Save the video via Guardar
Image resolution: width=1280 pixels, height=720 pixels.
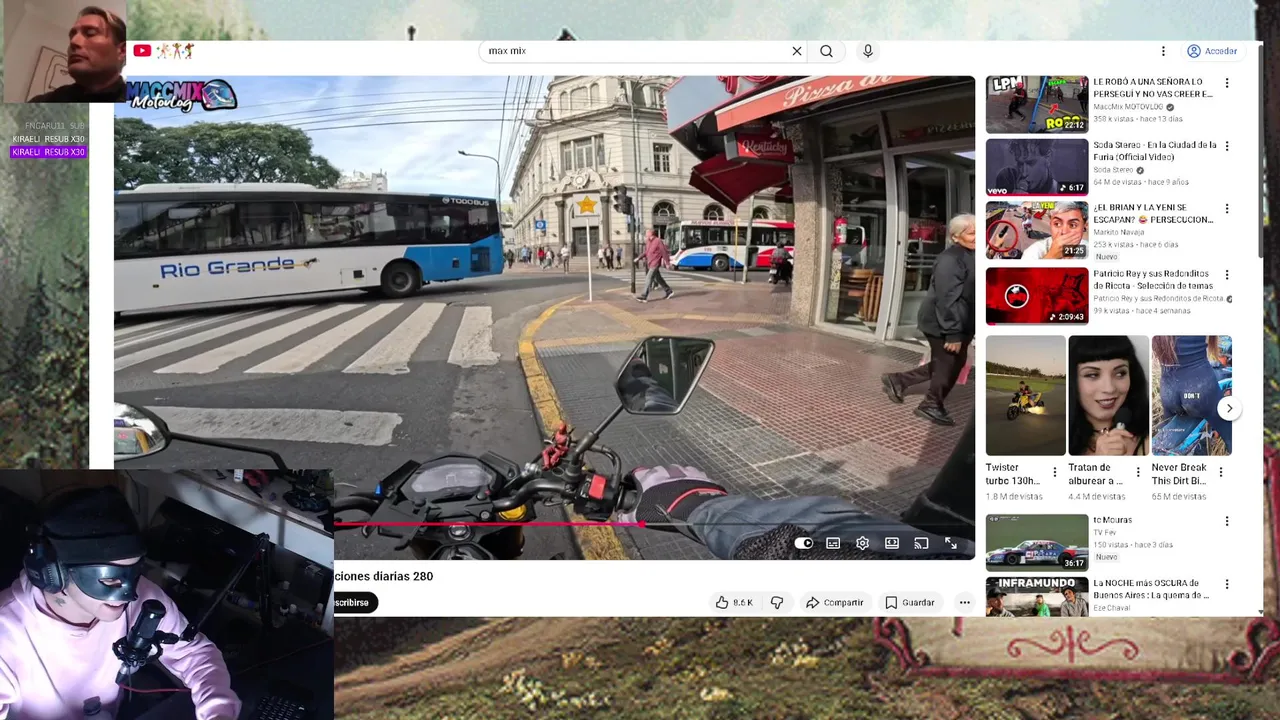click(909, 603)
